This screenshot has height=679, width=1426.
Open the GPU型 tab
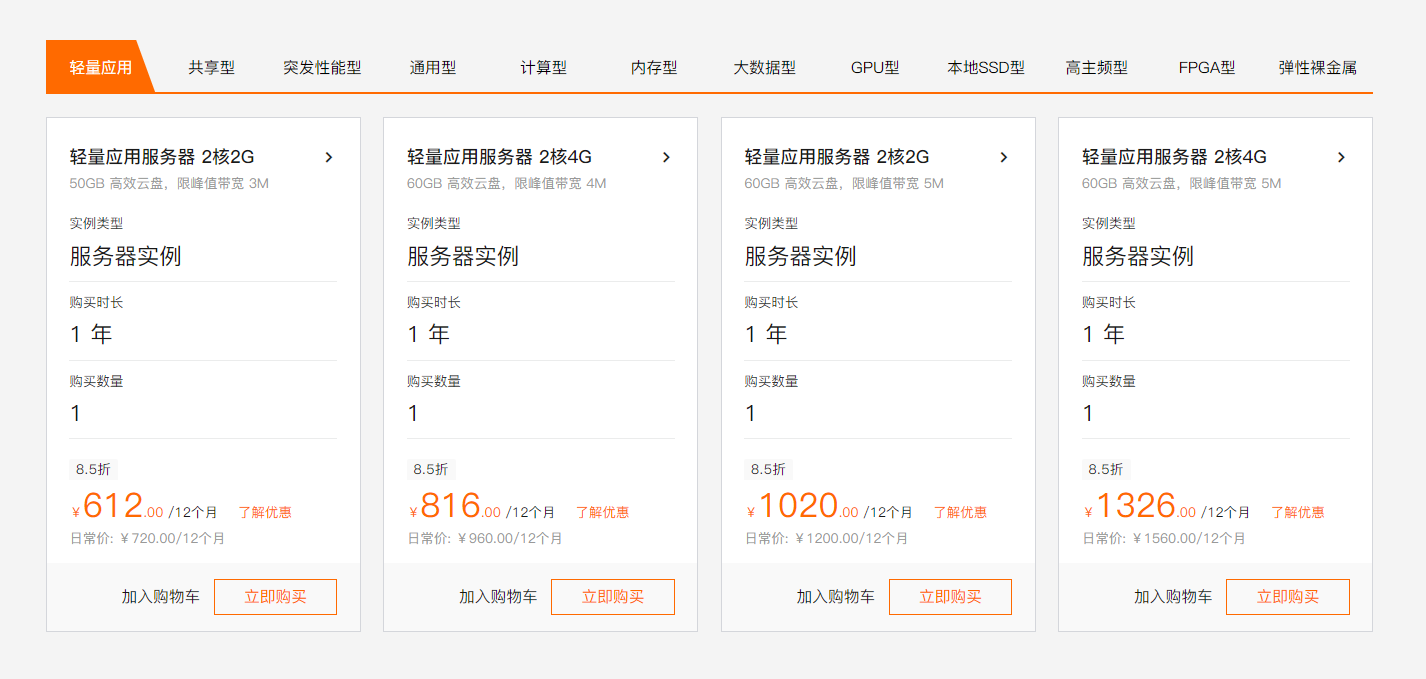(875, 68)
